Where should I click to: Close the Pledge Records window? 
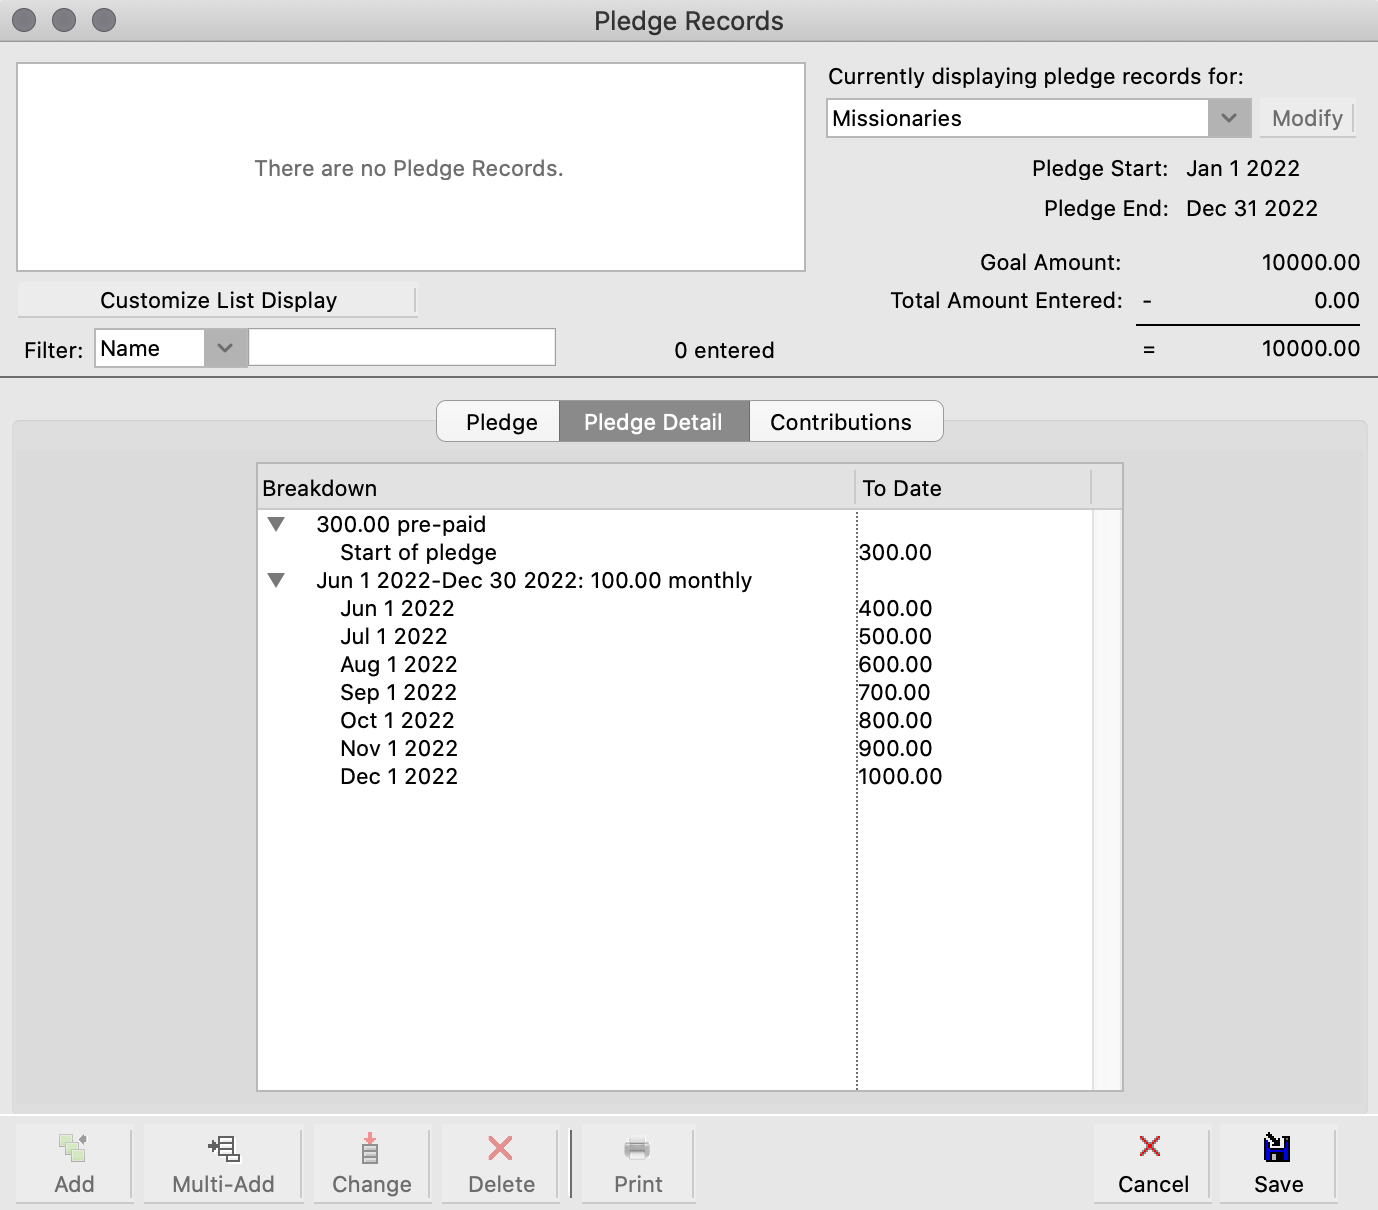(24, 20)
